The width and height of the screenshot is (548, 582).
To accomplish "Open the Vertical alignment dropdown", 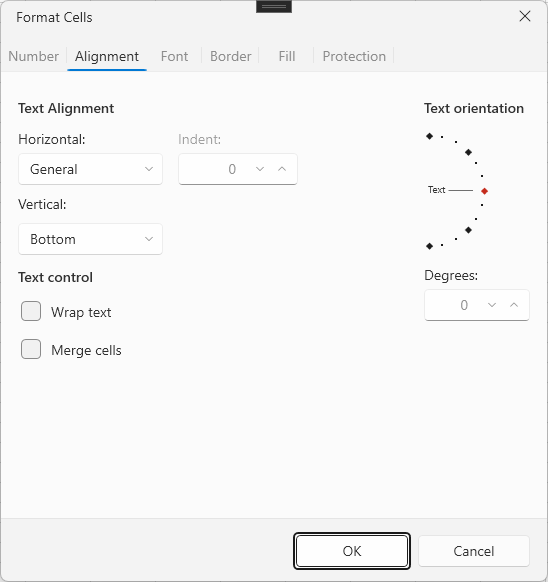I will [x=91, y=239].
